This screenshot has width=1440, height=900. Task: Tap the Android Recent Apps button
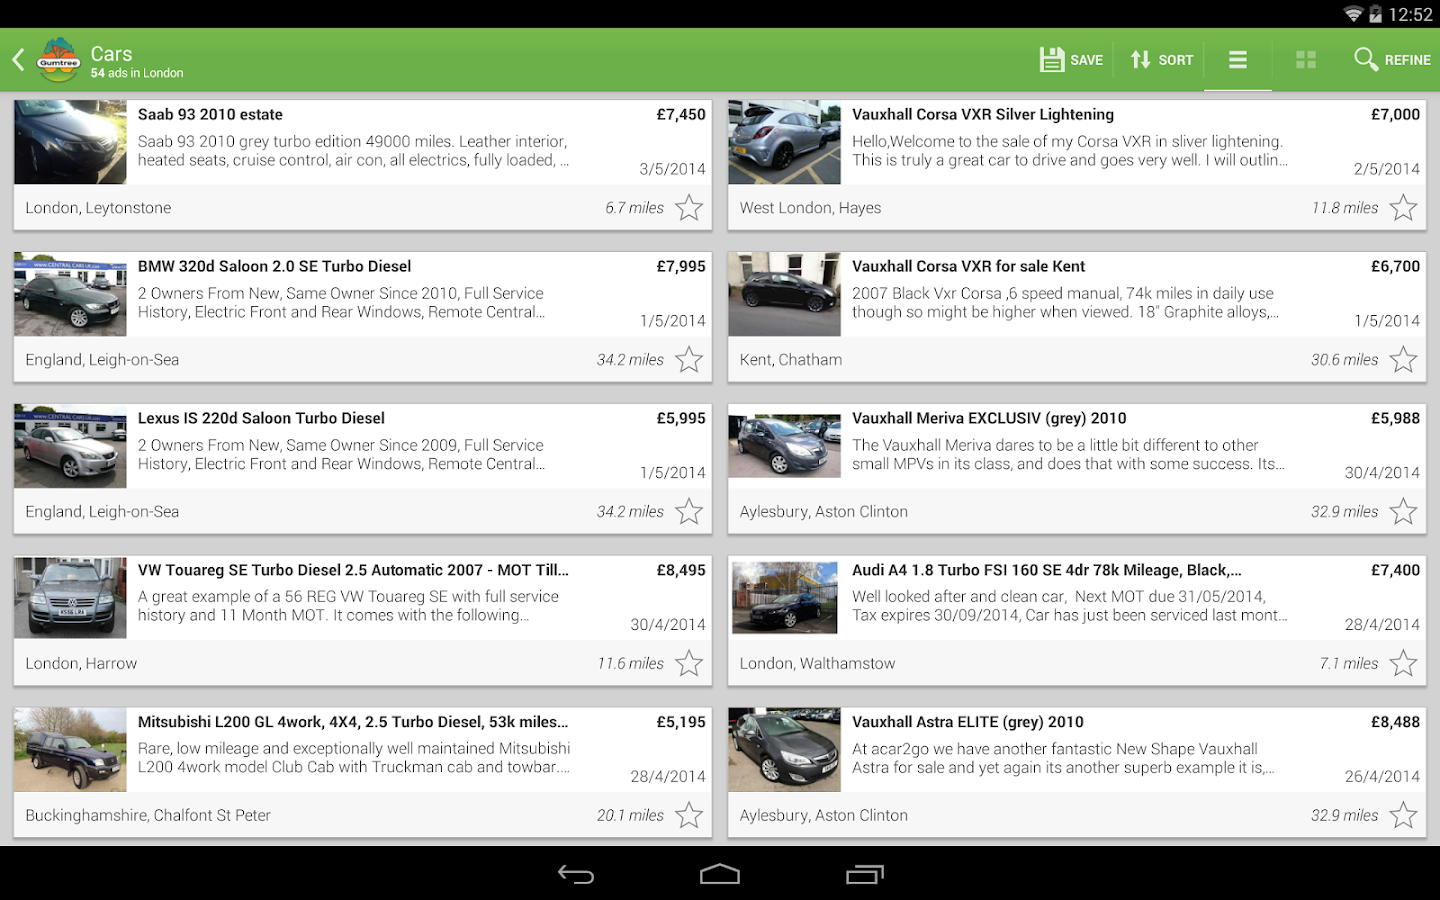click(x=865, y=875)
